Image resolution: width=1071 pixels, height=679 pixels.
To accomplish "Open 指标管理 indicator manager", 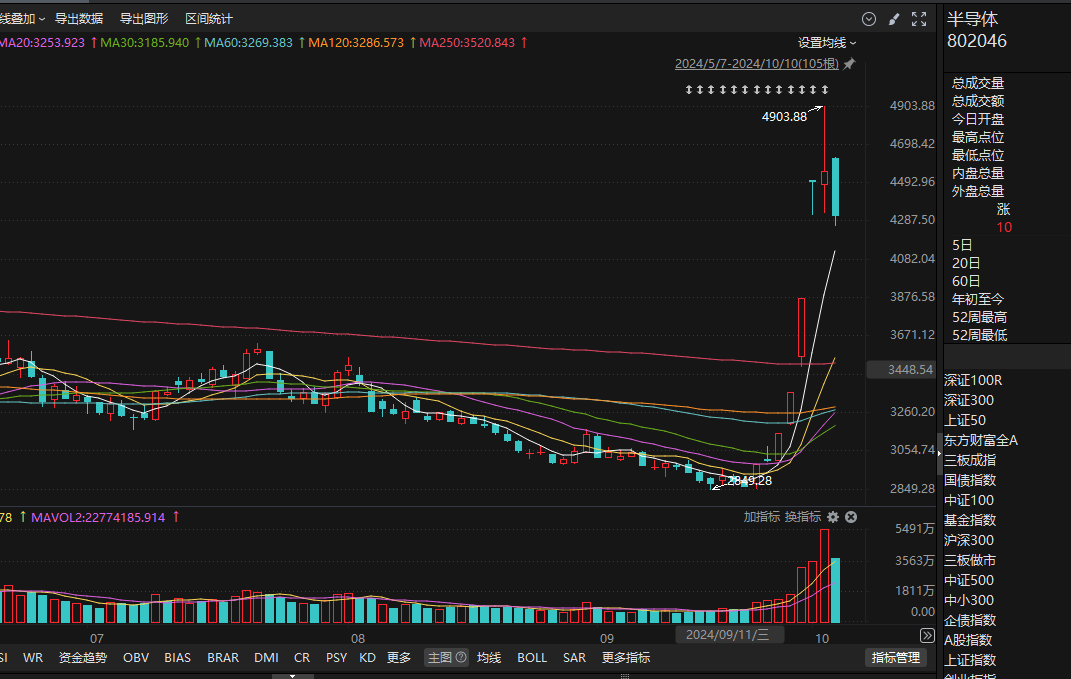I will click(x=895, y=658).
